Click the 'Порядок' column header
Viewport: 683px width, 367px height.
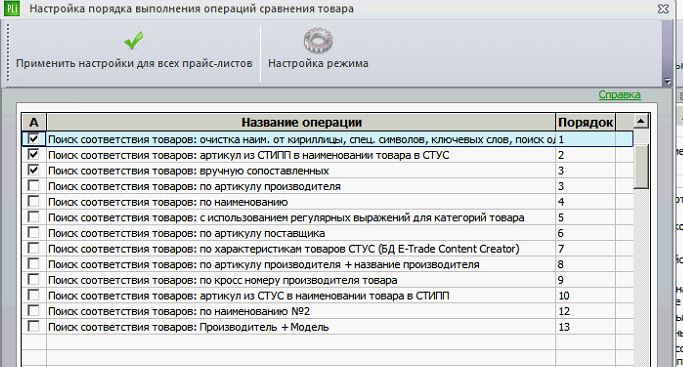tap(585, 122)
